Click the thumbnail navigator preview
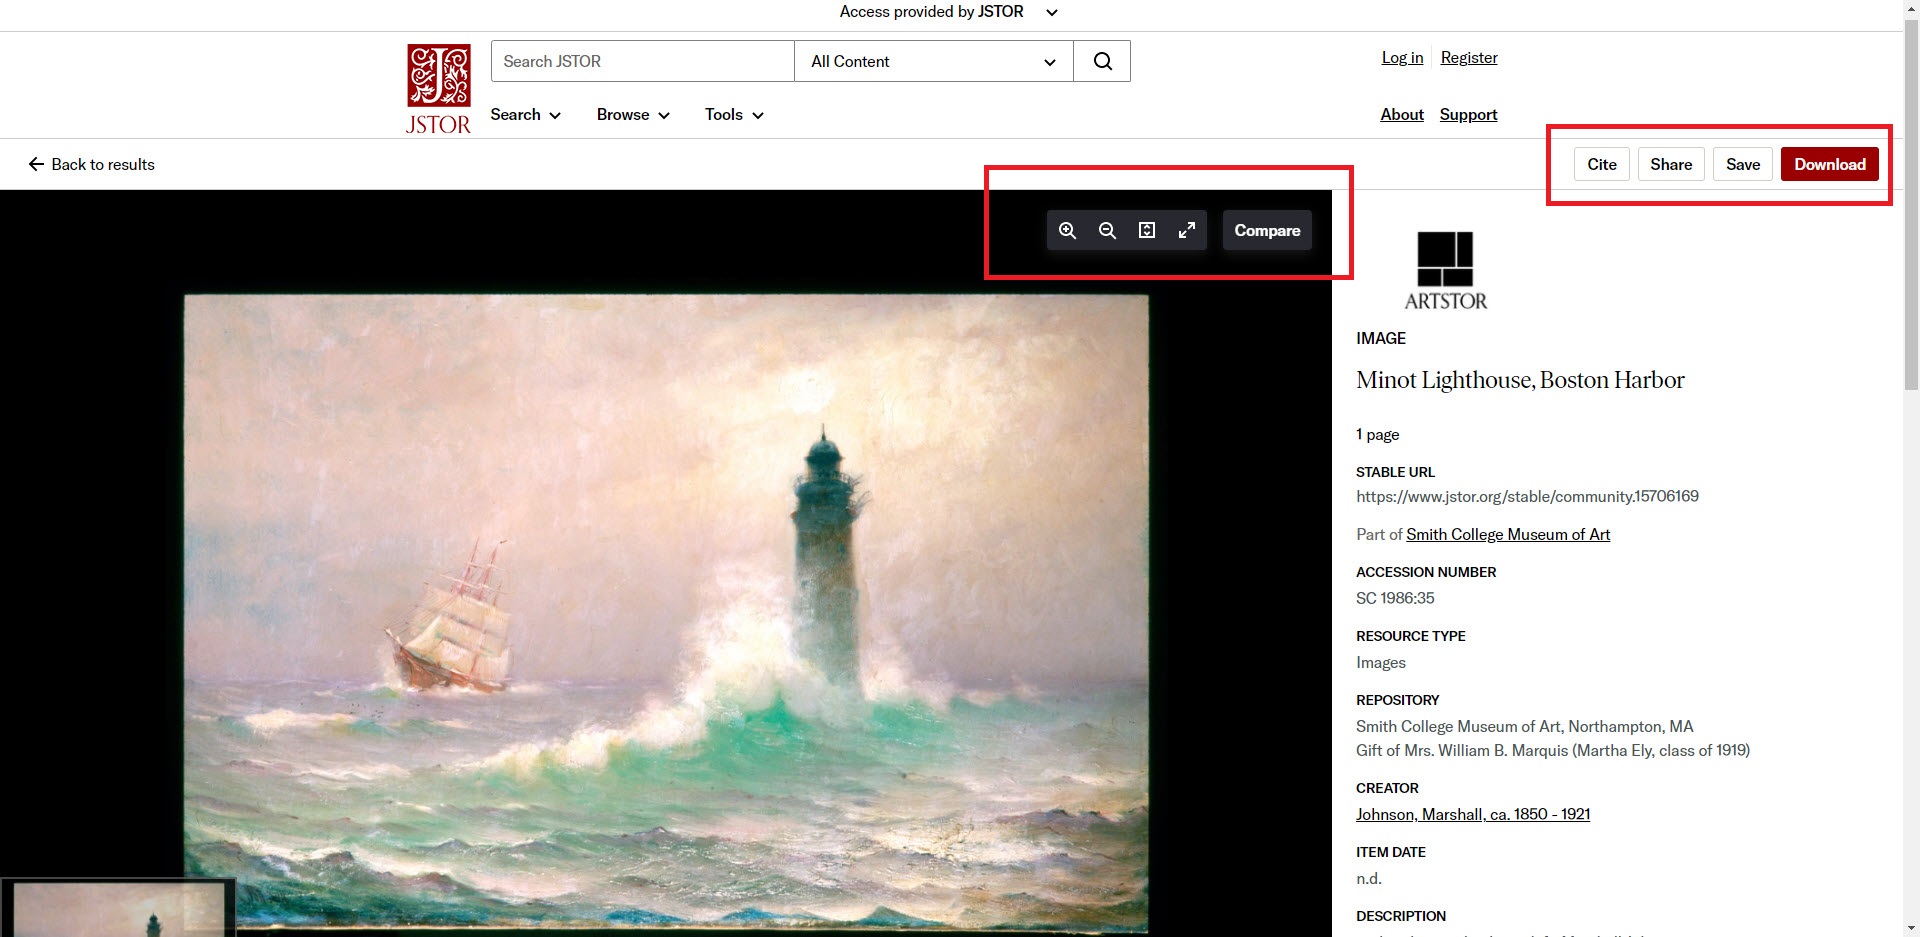Image resolution: width=1920 pixels, height=937 pixels. [118, 908]
